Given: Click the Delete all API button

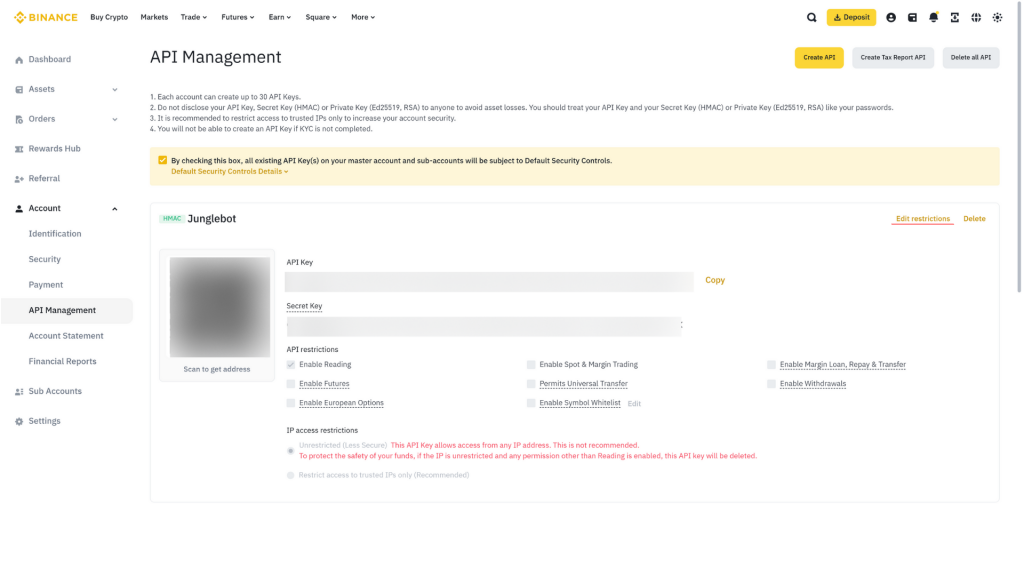Looking at the screenshot, I should click(x=970, y=57).
